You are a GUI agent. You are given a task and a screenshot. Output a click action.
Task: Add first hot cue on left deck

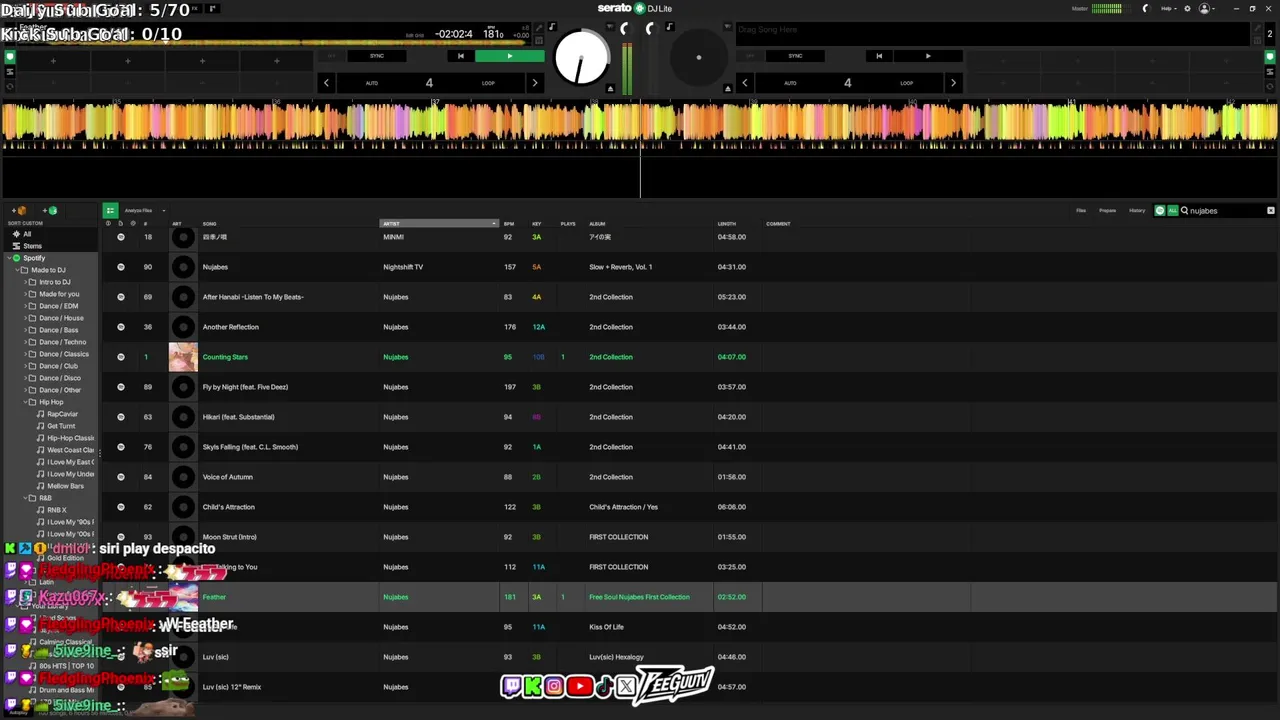[x=53, y=61]
